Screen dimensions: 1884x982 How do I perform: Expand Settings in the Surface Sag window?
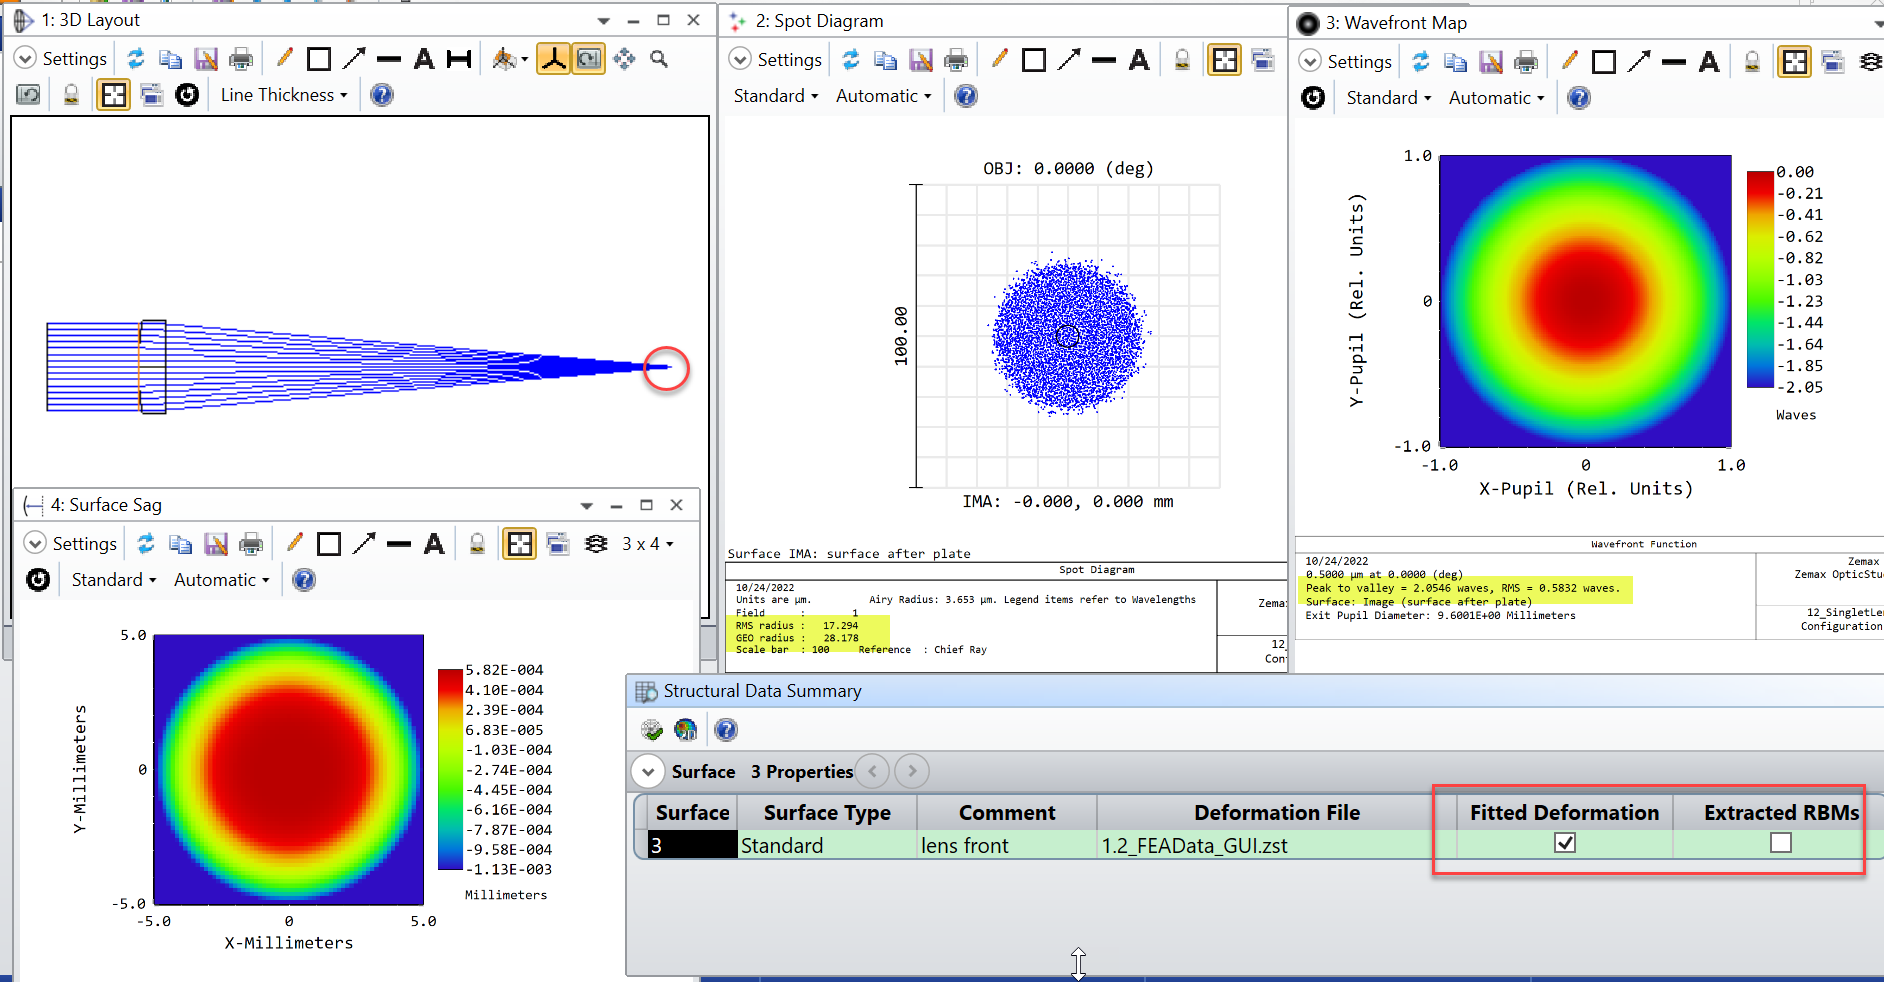pyautogui.click(x=70, y=543)
